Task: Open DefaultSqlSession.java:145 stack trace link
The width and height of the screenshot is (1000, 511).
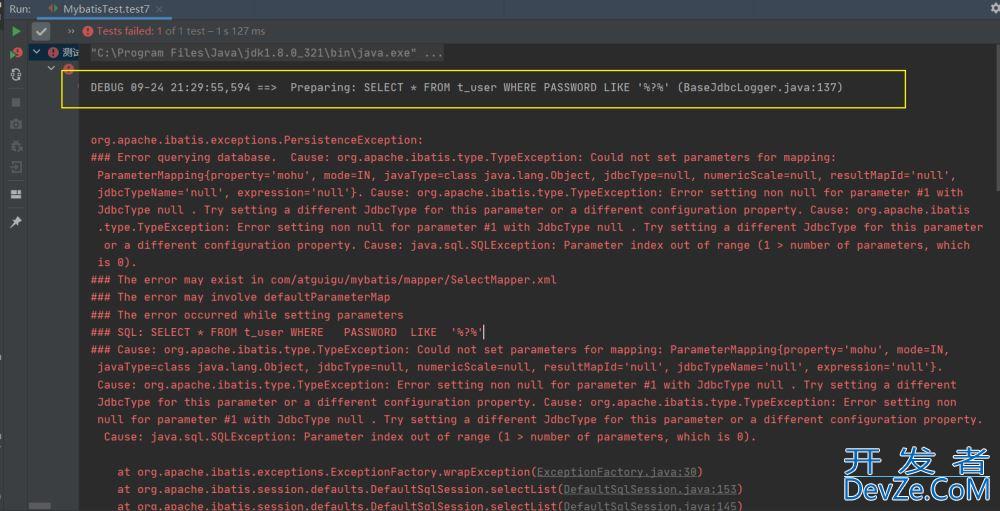Action: [x=650, y=506]
